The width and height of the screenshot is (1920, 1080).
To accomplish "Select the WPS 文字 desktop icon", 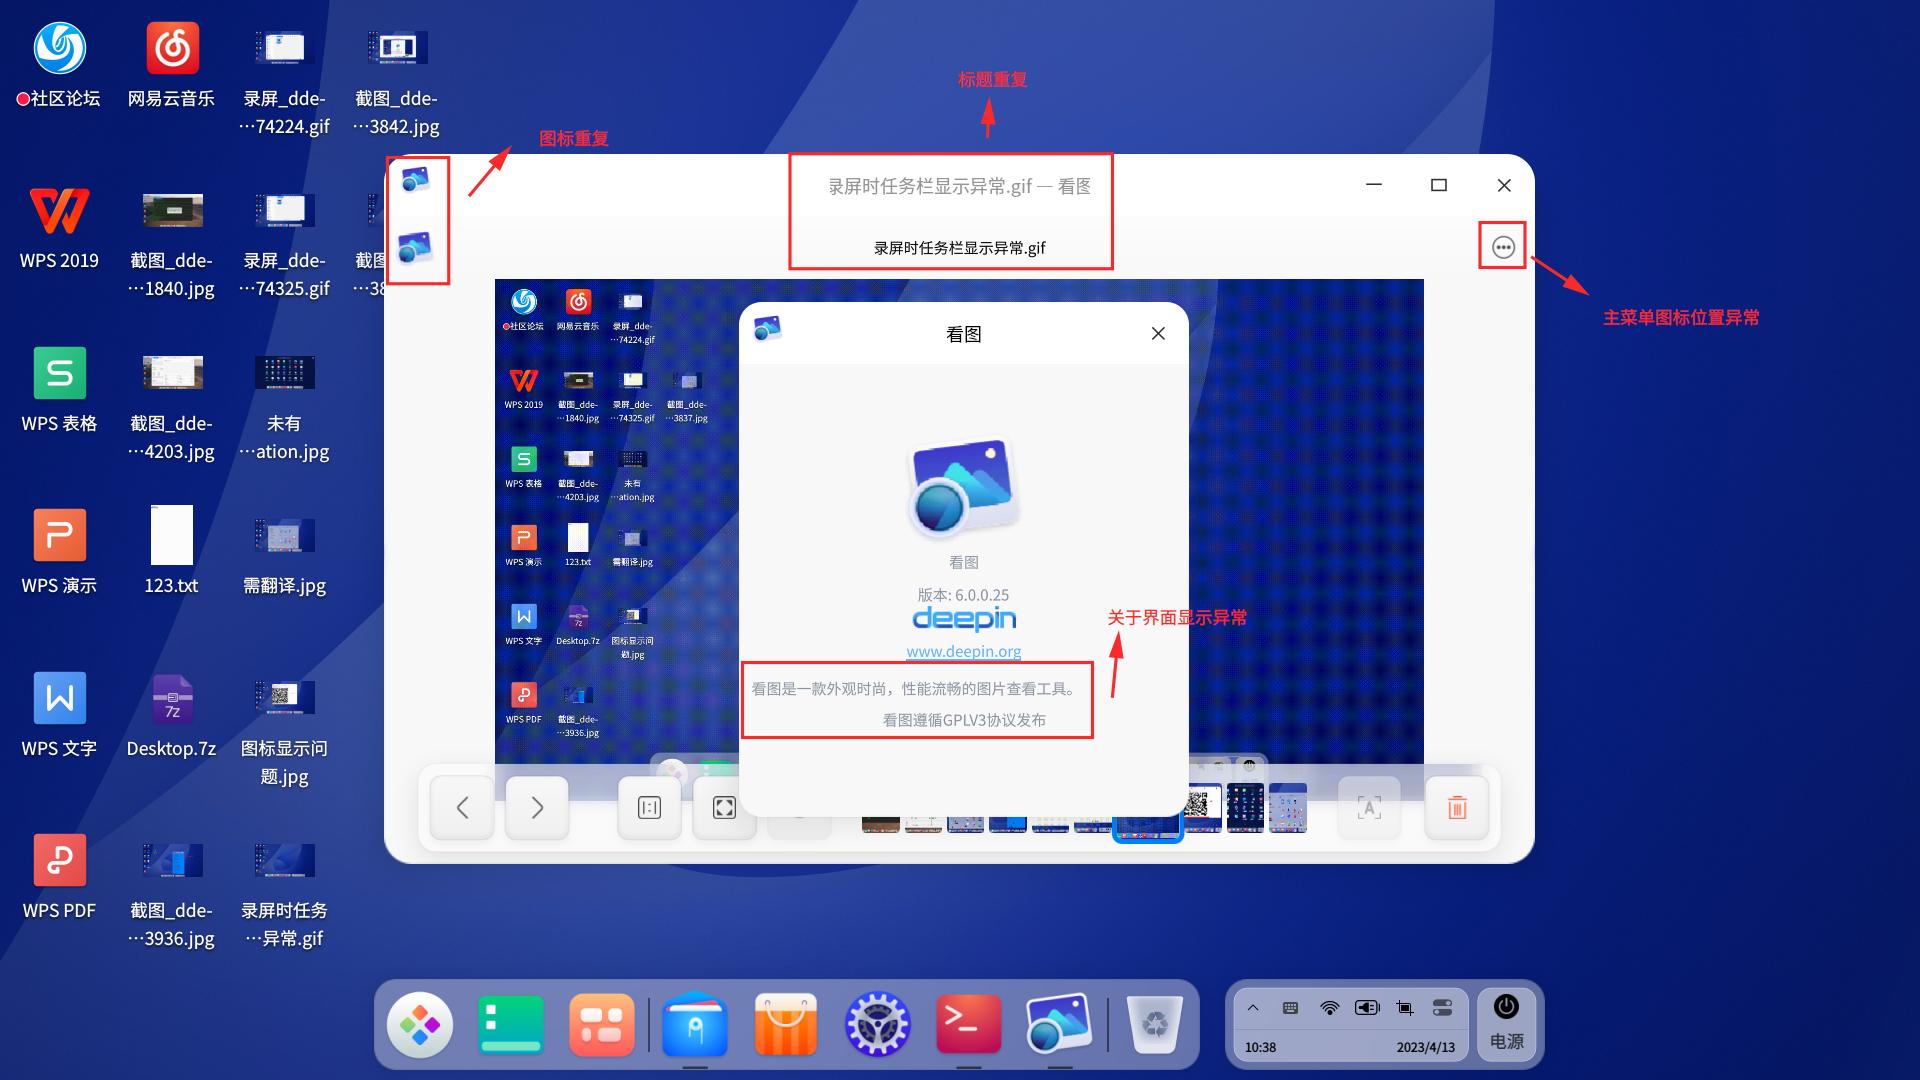I will tap(59, 715).
